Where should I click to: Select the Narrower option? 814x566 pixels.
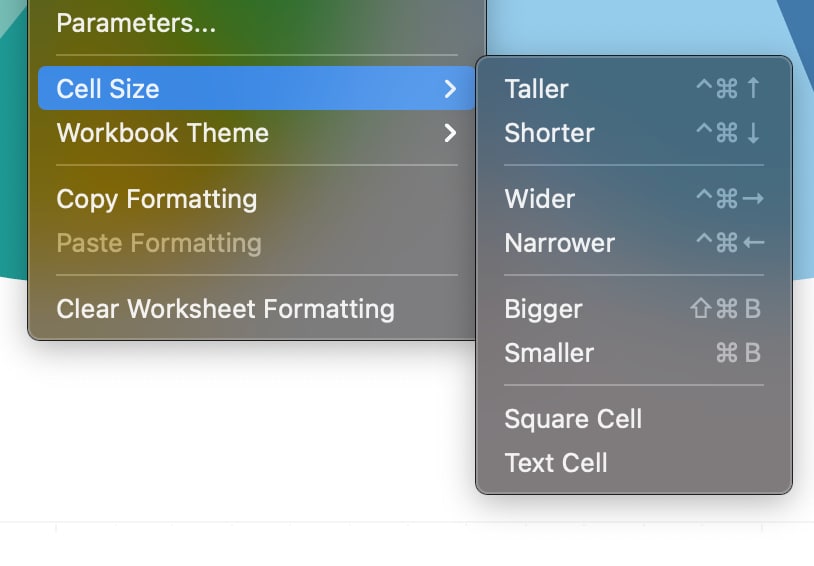click(634, 243)
